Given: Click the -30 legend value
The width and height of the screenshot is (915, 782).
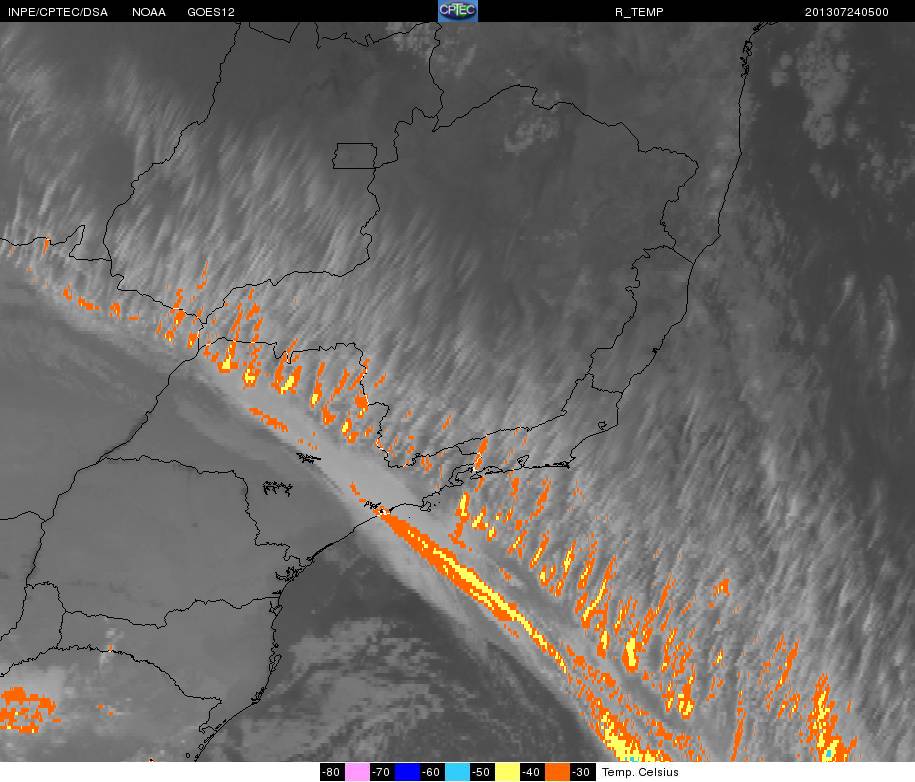Looking at the screenshot, I should 582,772.
